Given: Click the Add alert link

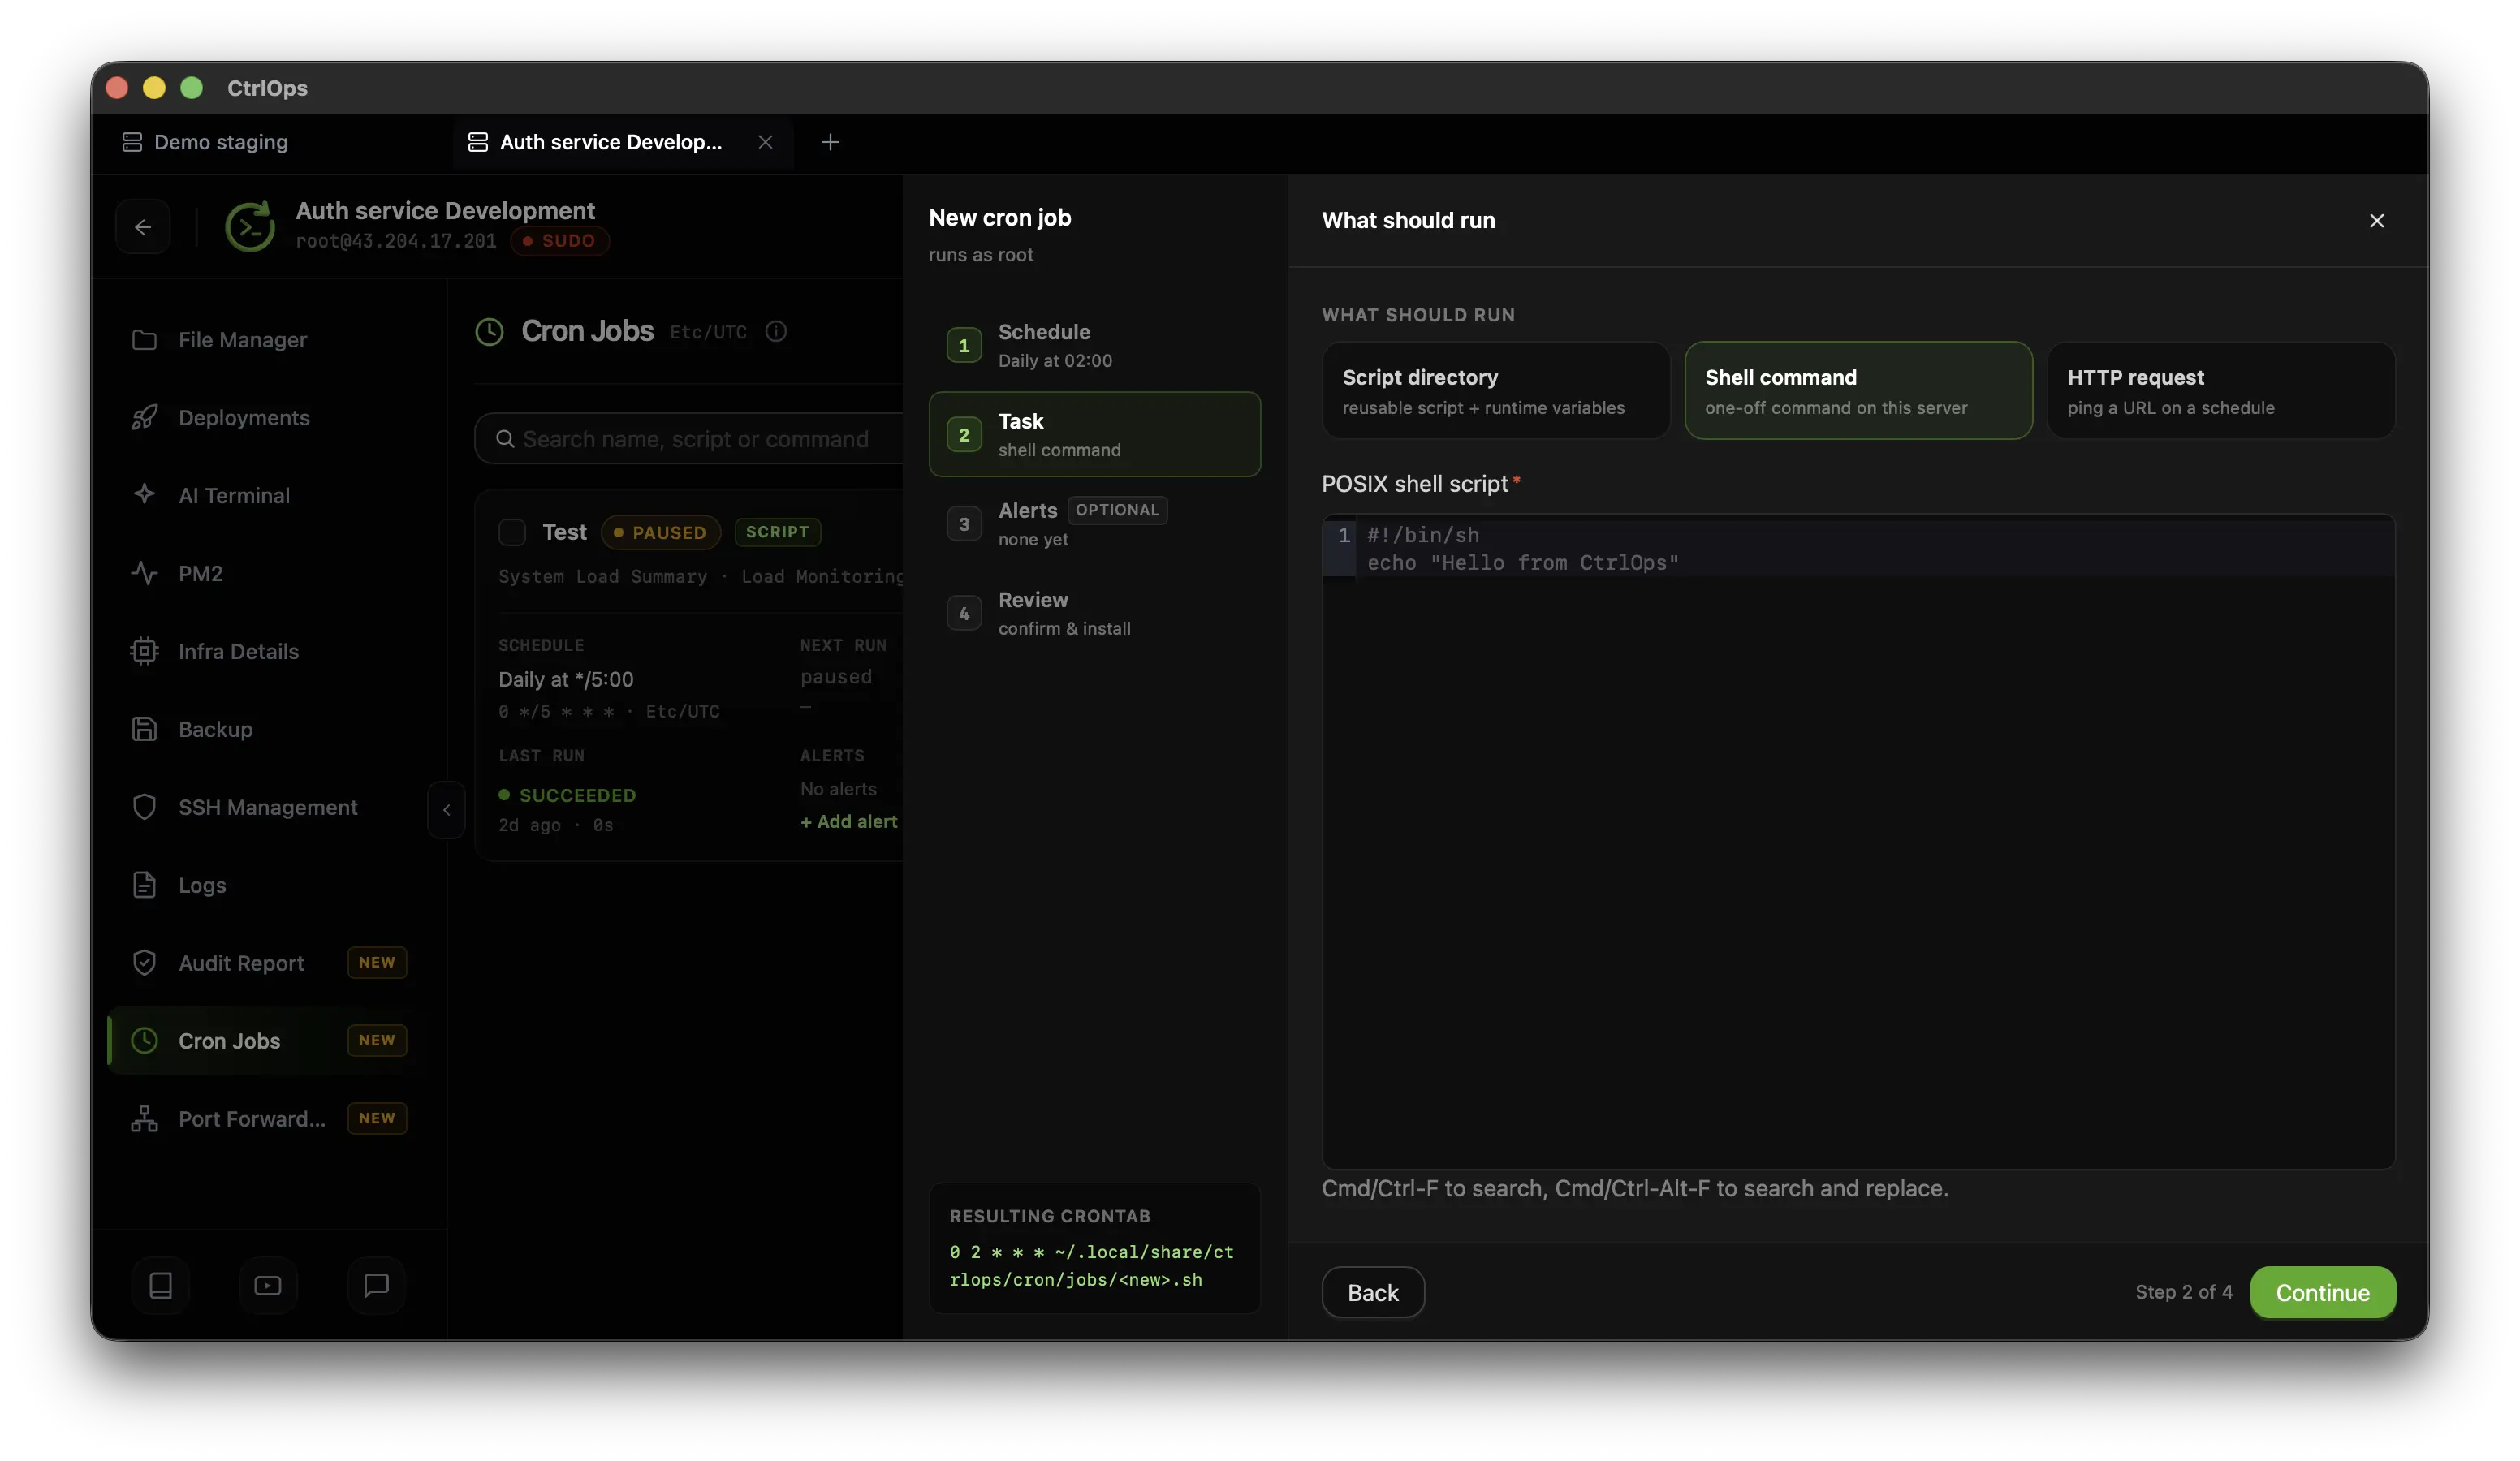Looking at the screenshot, I should pos(849,821).
